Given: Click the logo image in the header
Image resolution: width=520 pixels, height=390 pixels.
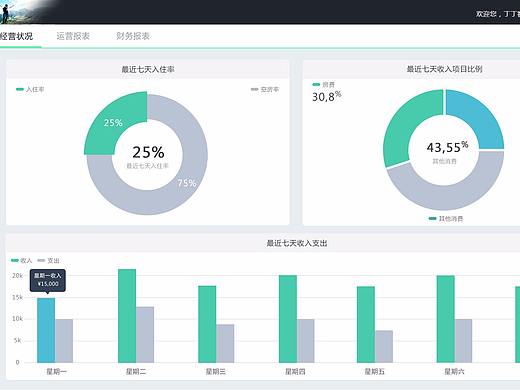Looking at the screenshot, I should [27, 12].
